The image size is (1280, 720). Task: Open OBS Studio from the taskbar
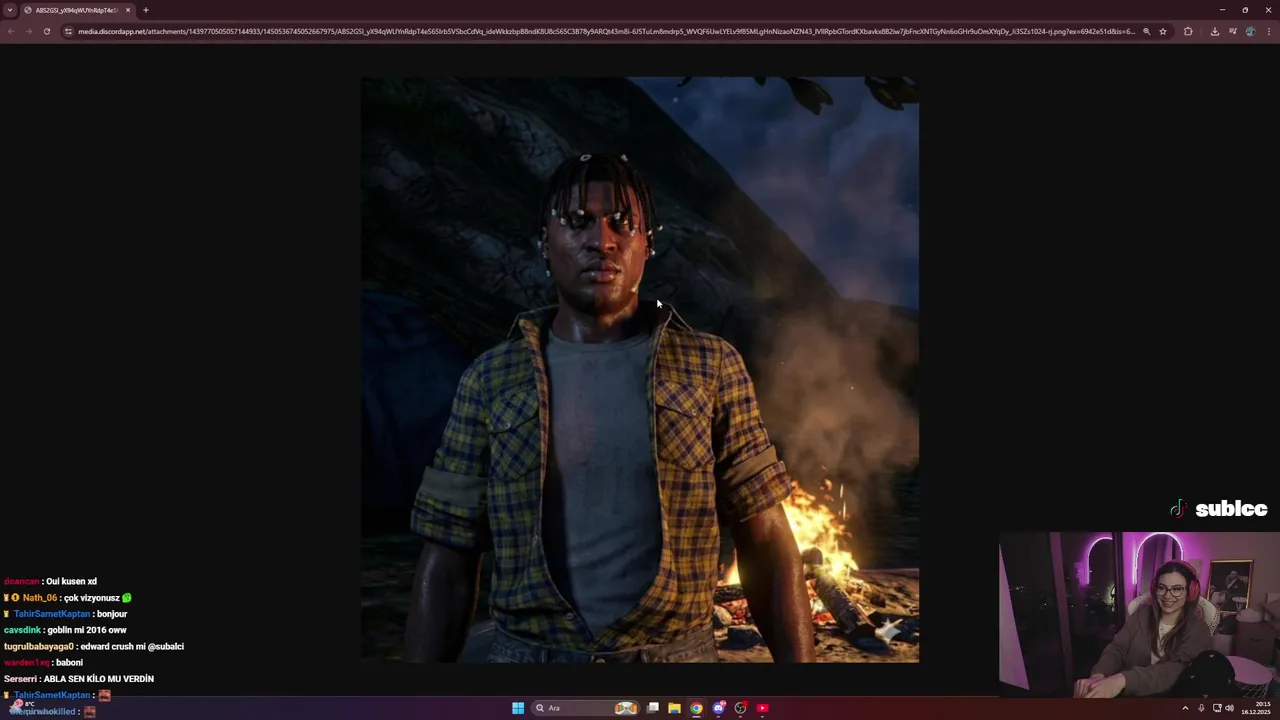coord(740,708)
